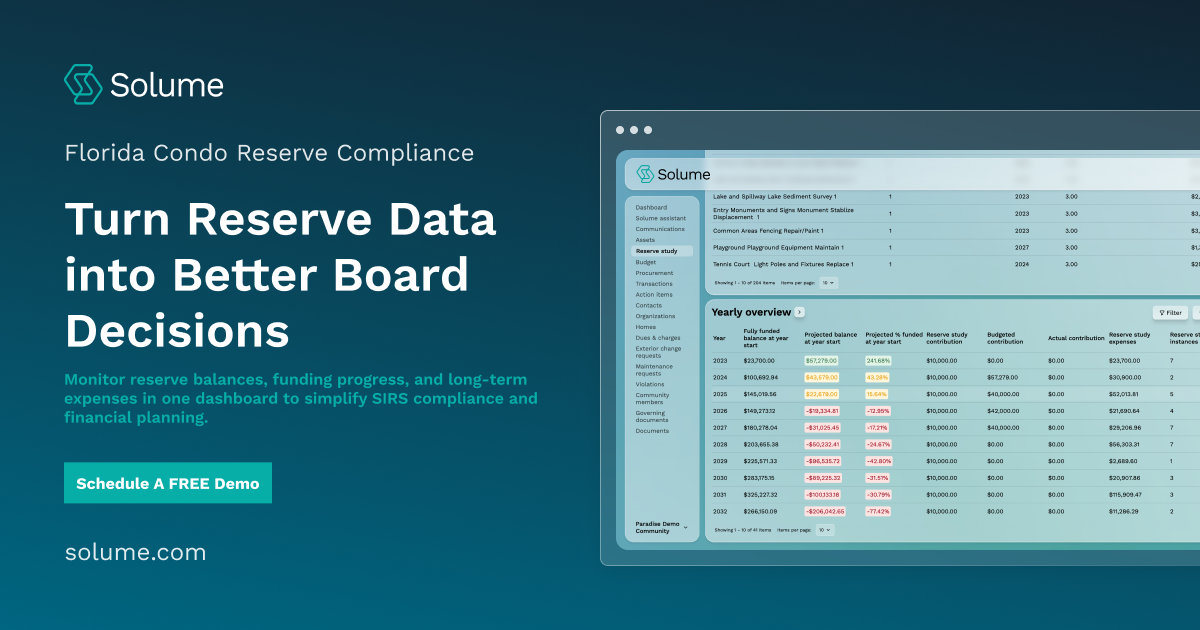The width and height of the screenshot is (1200, 630).
Task: Click Budgeted contribution column header
Action: (x=1005, y=338)
